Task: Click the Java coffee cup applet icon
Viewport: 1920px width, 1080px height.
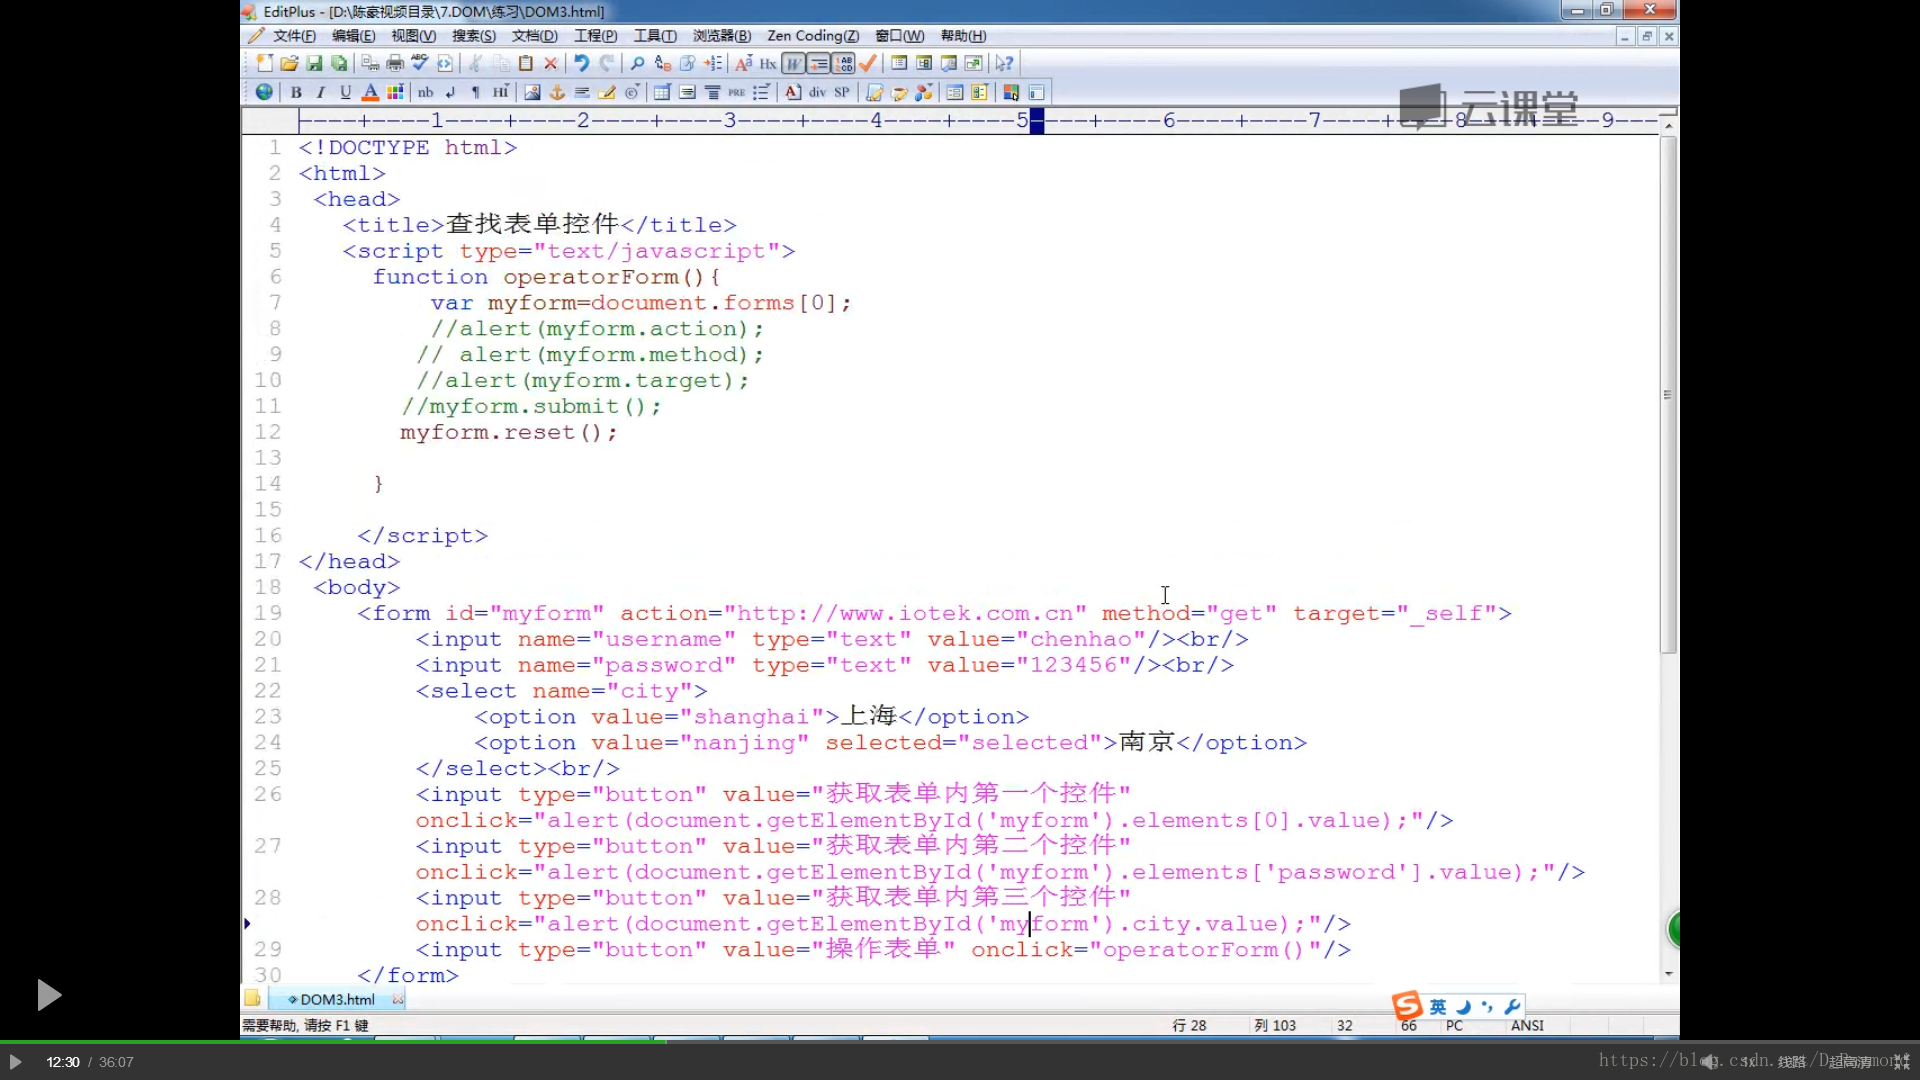Action: [899, 92]
